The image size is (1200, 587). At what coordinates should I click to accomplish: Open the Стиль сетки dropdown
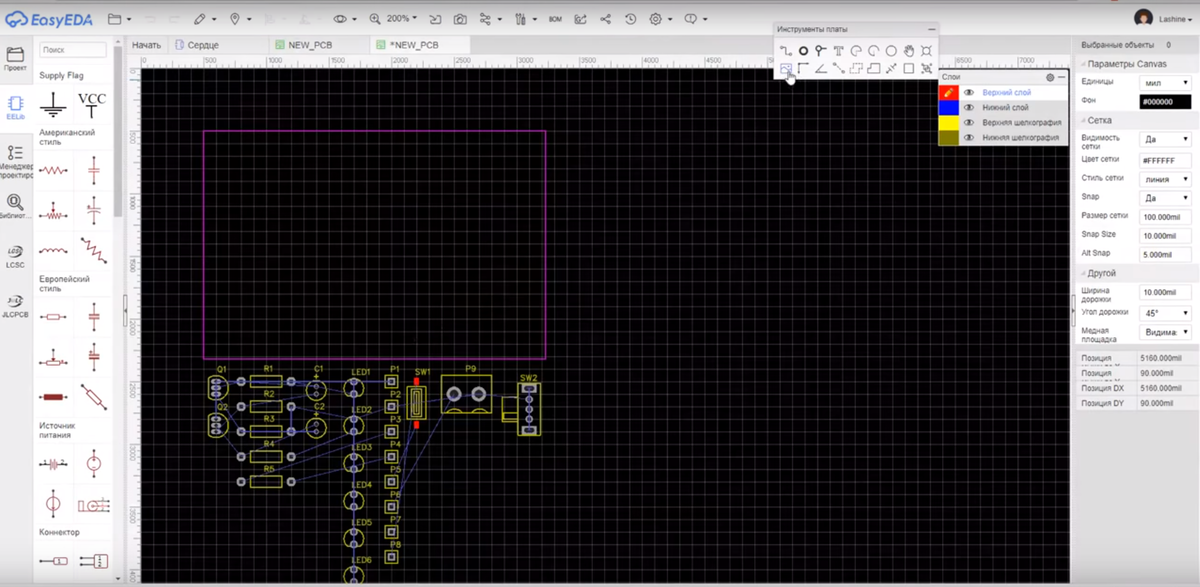tap(1165, 179)
